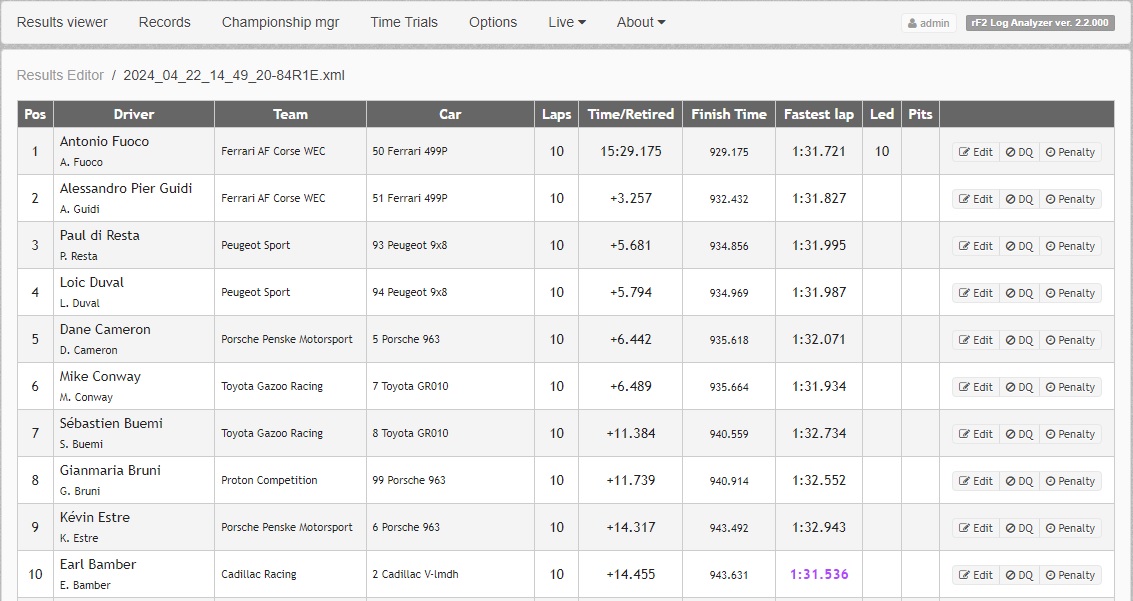
Task: Click the Time/Retired column header
Action: pos(631,114)
